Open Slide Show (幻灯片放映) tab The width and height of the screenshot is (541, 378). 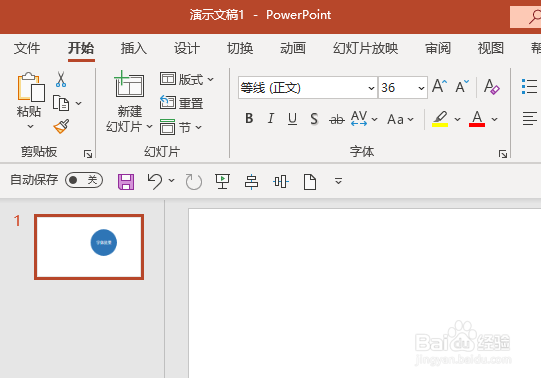pos(365,48)
